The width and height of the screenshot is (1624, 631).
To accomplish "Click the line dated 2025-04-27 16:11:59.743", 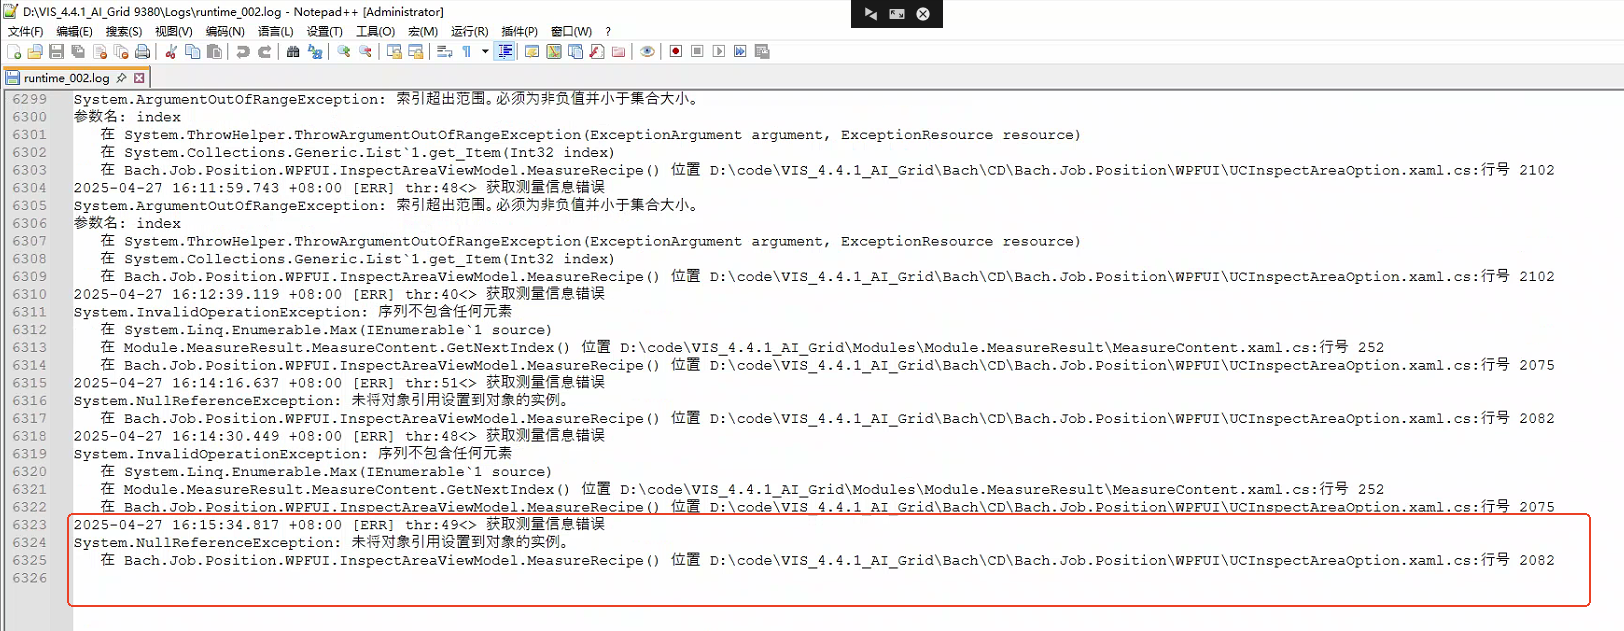I will [x=339, y=188].
